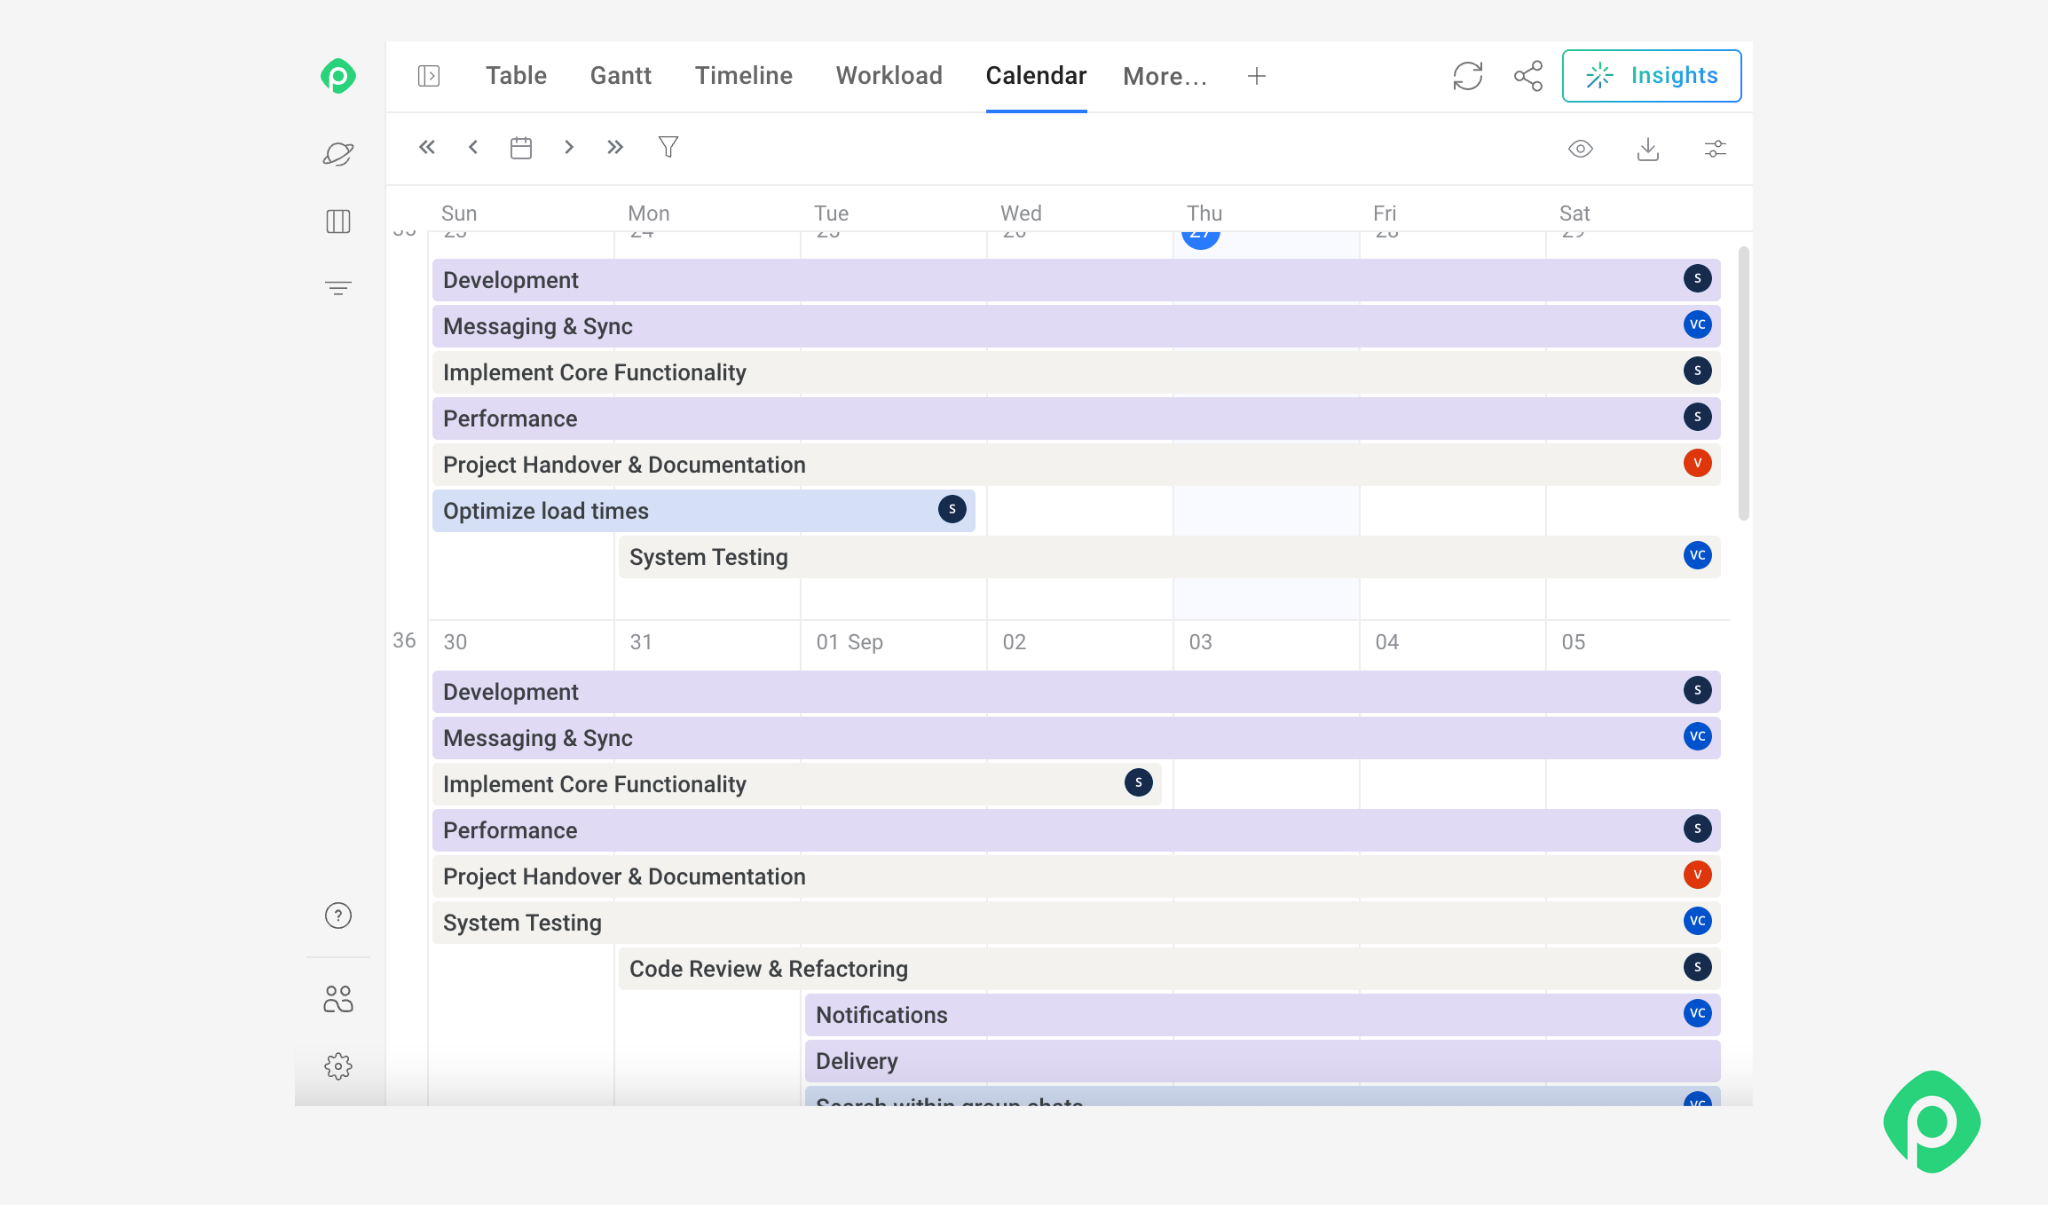2048x1205 pixels.
Task: Open week 36 System Testing task
Action: coord(1077,923)
